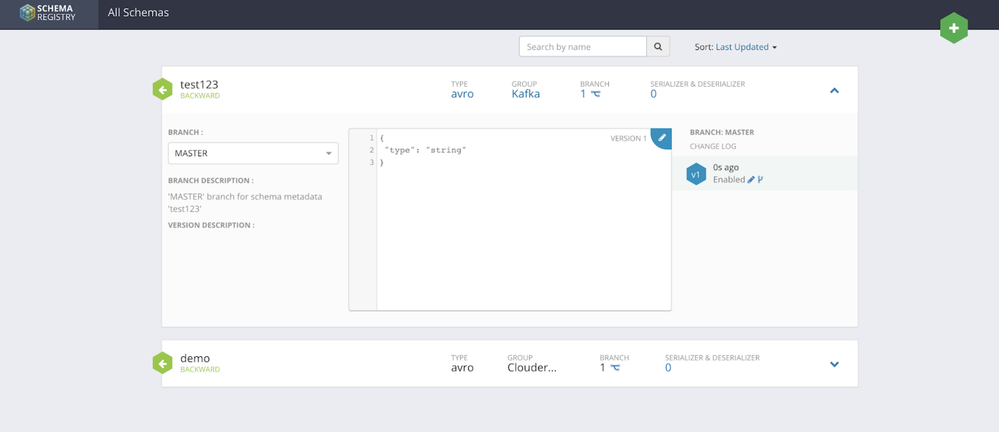Viewport: 999px width, 432px height.
Task: Click the BRANCH: MASTER heading
Action: (x=722, y=133)
